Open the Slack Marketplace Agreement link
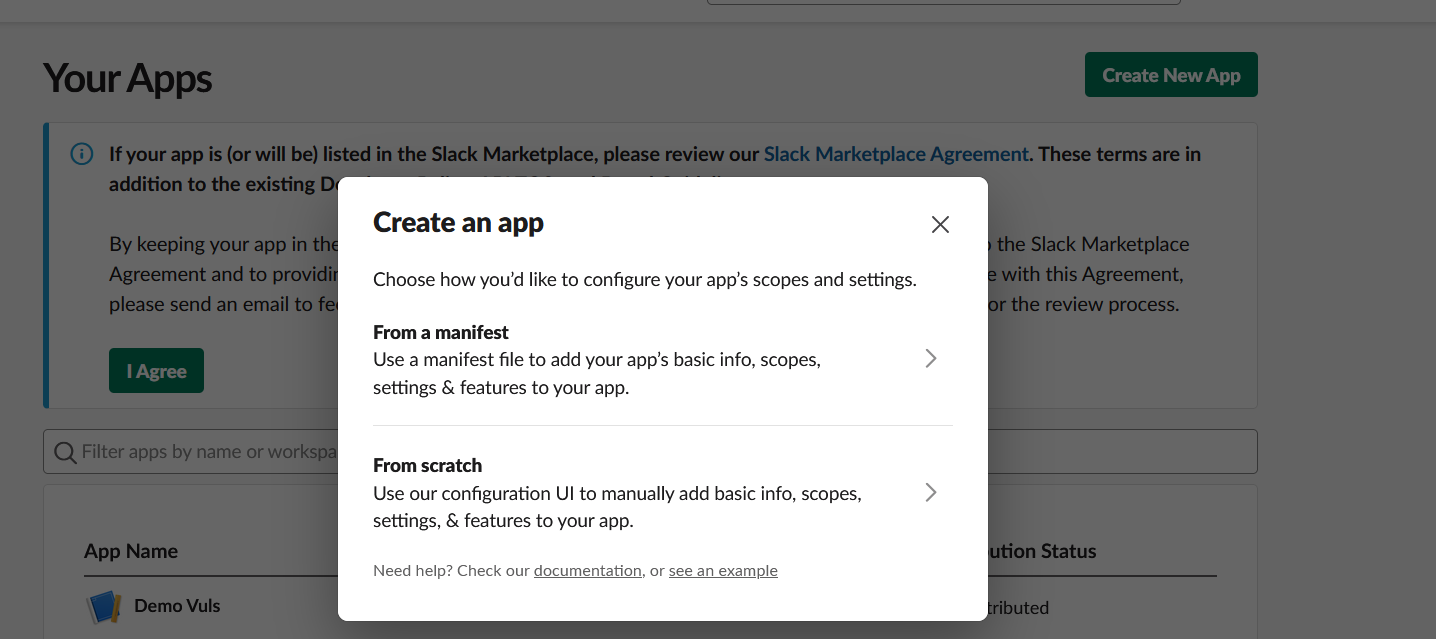 pos(896,154)
